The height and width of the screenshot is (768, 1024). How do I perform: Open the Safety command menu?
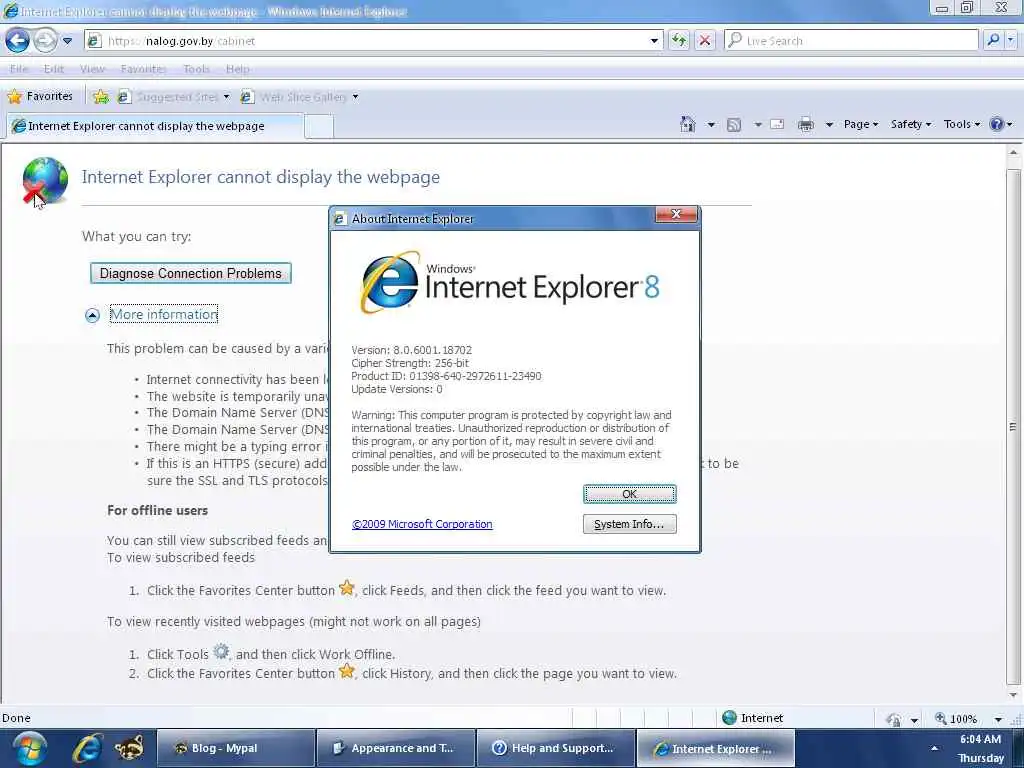[910, 124]
